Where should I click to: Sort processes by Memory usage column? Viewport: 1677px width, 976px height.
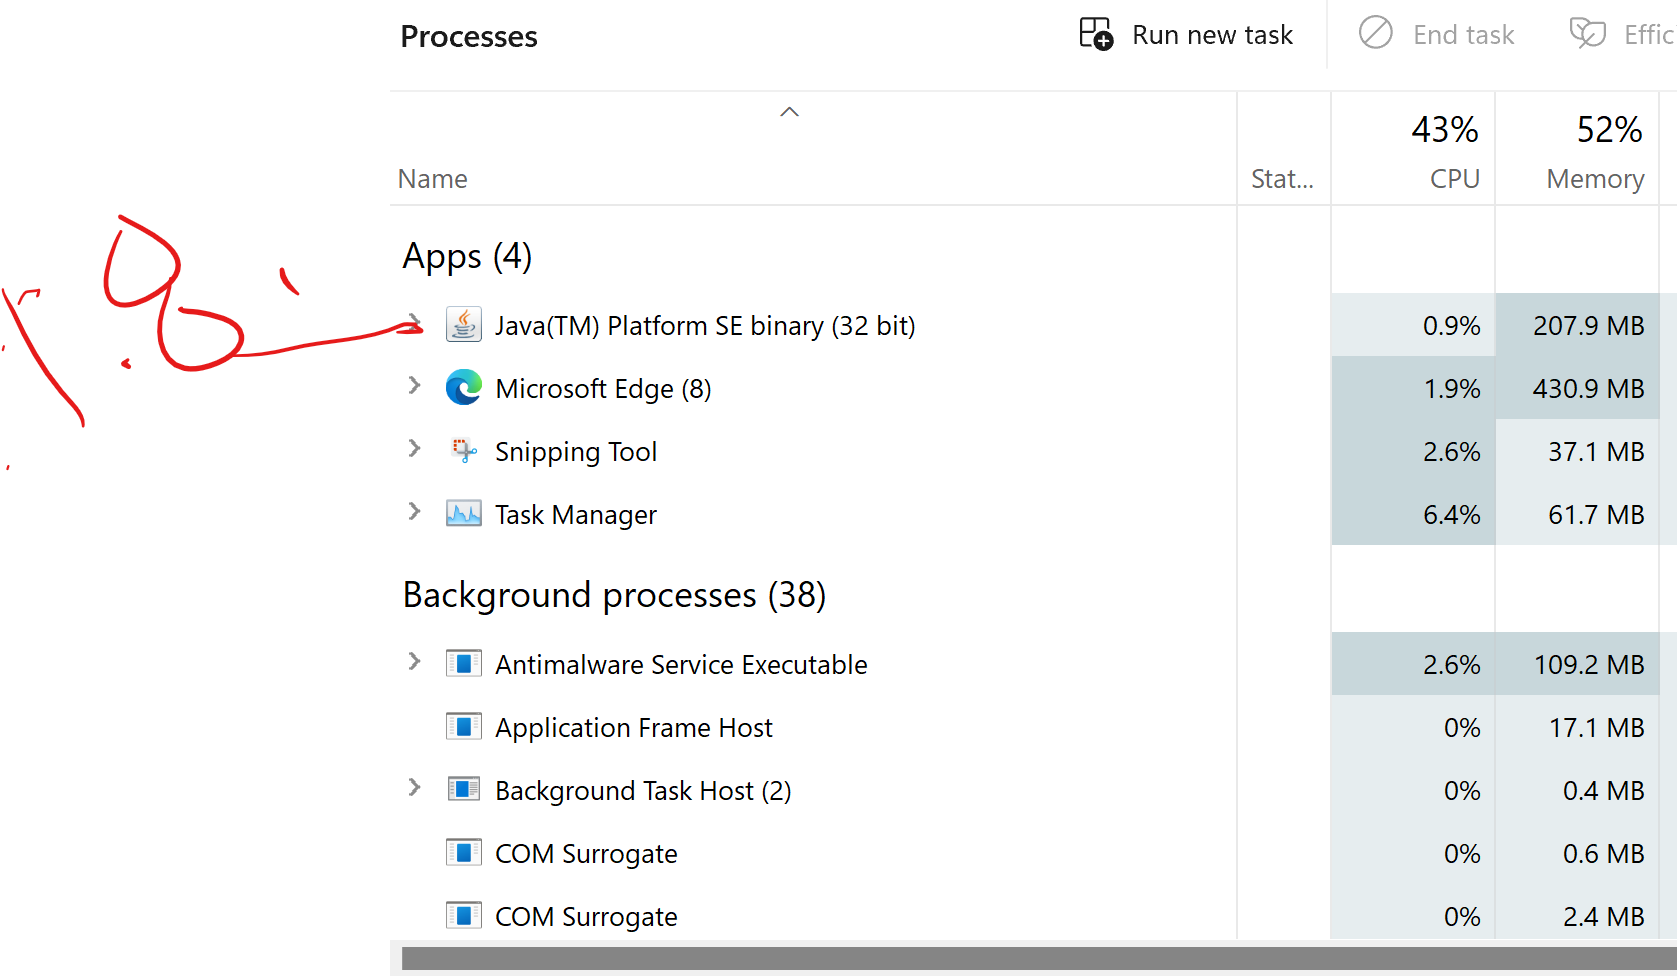click(x=1594, y=179)
